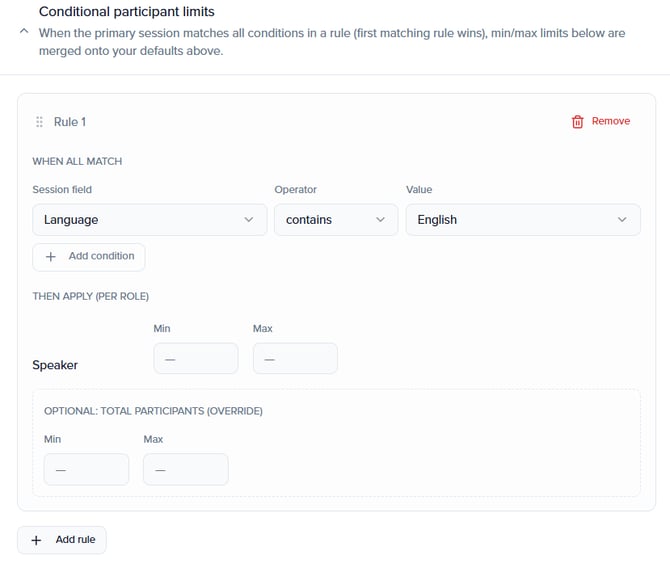
Task: Open the Operator 'contains' dropdown
Action: click(335, 220)
